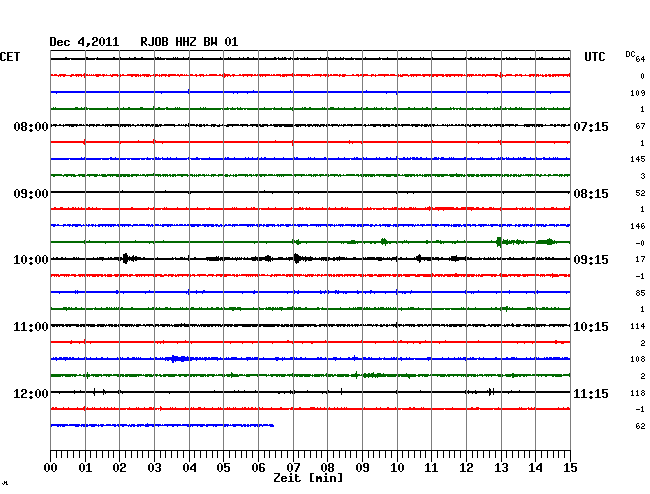This screenshot has height=494, width=650.
Task: Select the CET time label "10:00"
Action: tap(31, 260)
